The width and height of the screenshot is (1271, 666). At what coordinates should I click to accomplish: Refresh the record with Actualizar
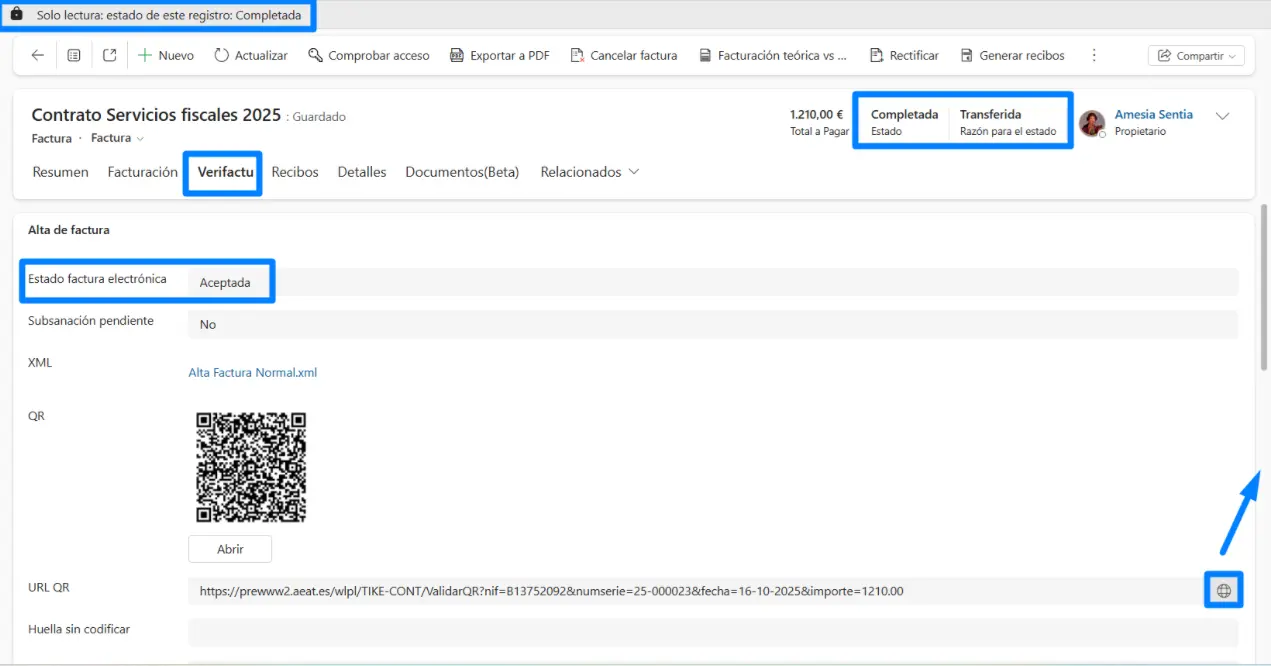tap(251, 56)
